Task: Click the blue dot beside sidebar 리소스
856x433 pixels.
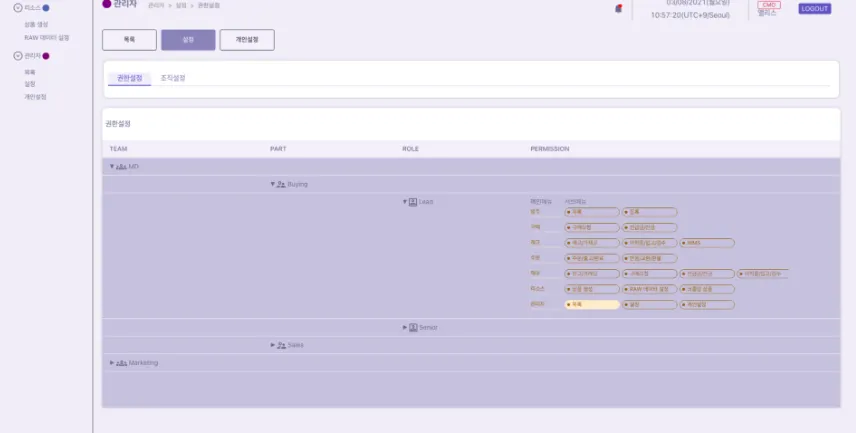Action: coord(46,8)
